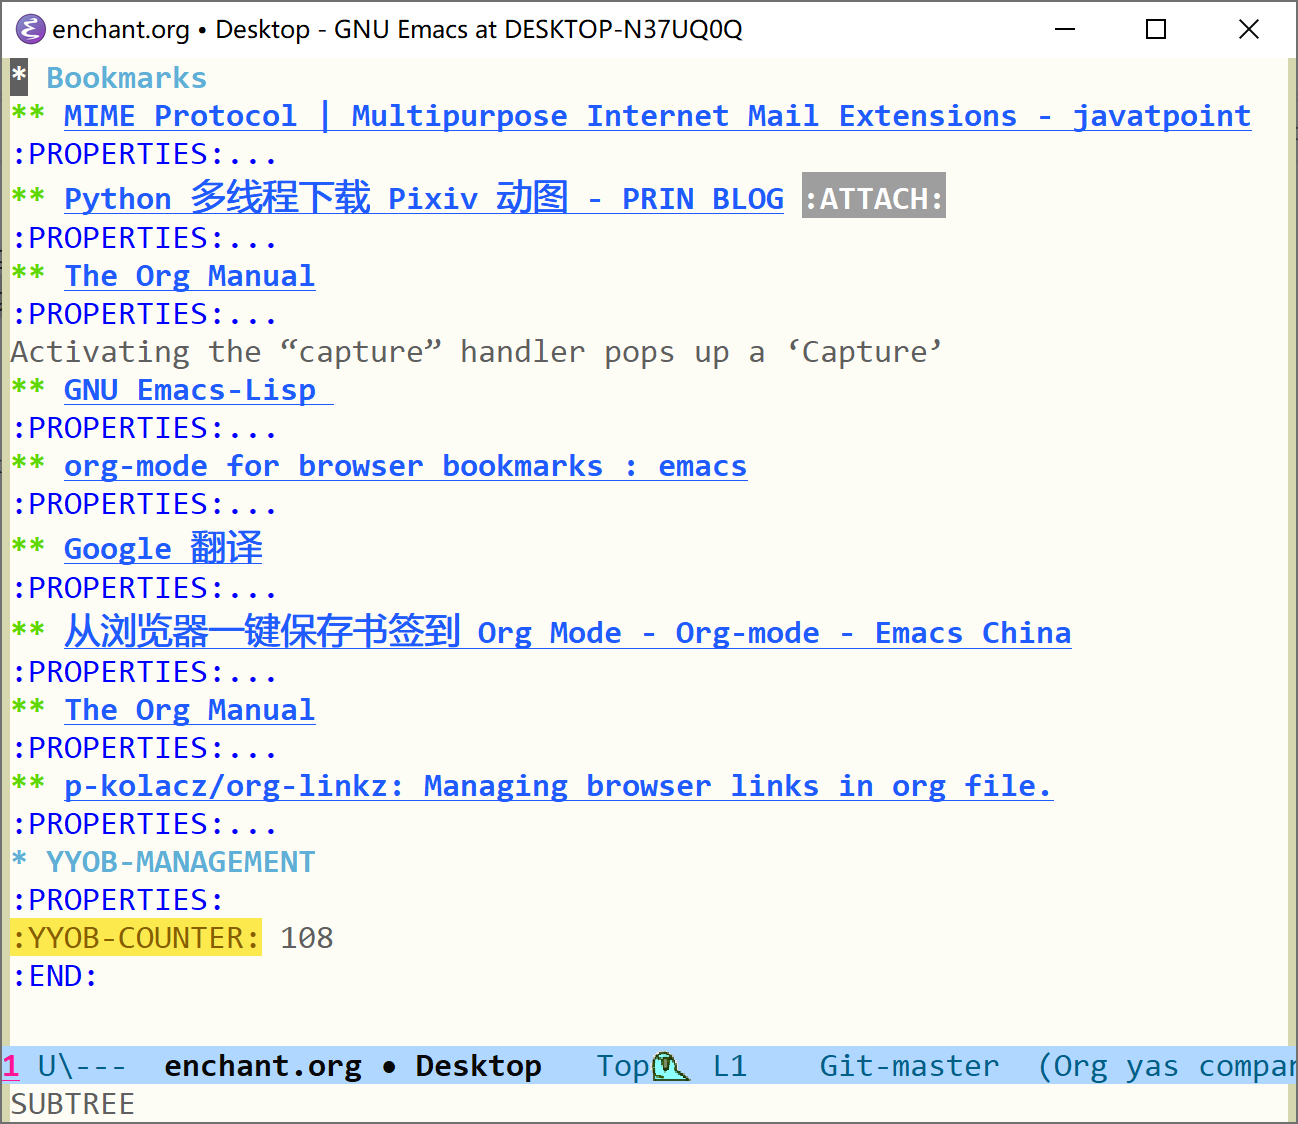Expand the PROPERTIES drawer under the first Org Manual
The height and width of the screenshot is (1124, 1298).
point(144,315)
